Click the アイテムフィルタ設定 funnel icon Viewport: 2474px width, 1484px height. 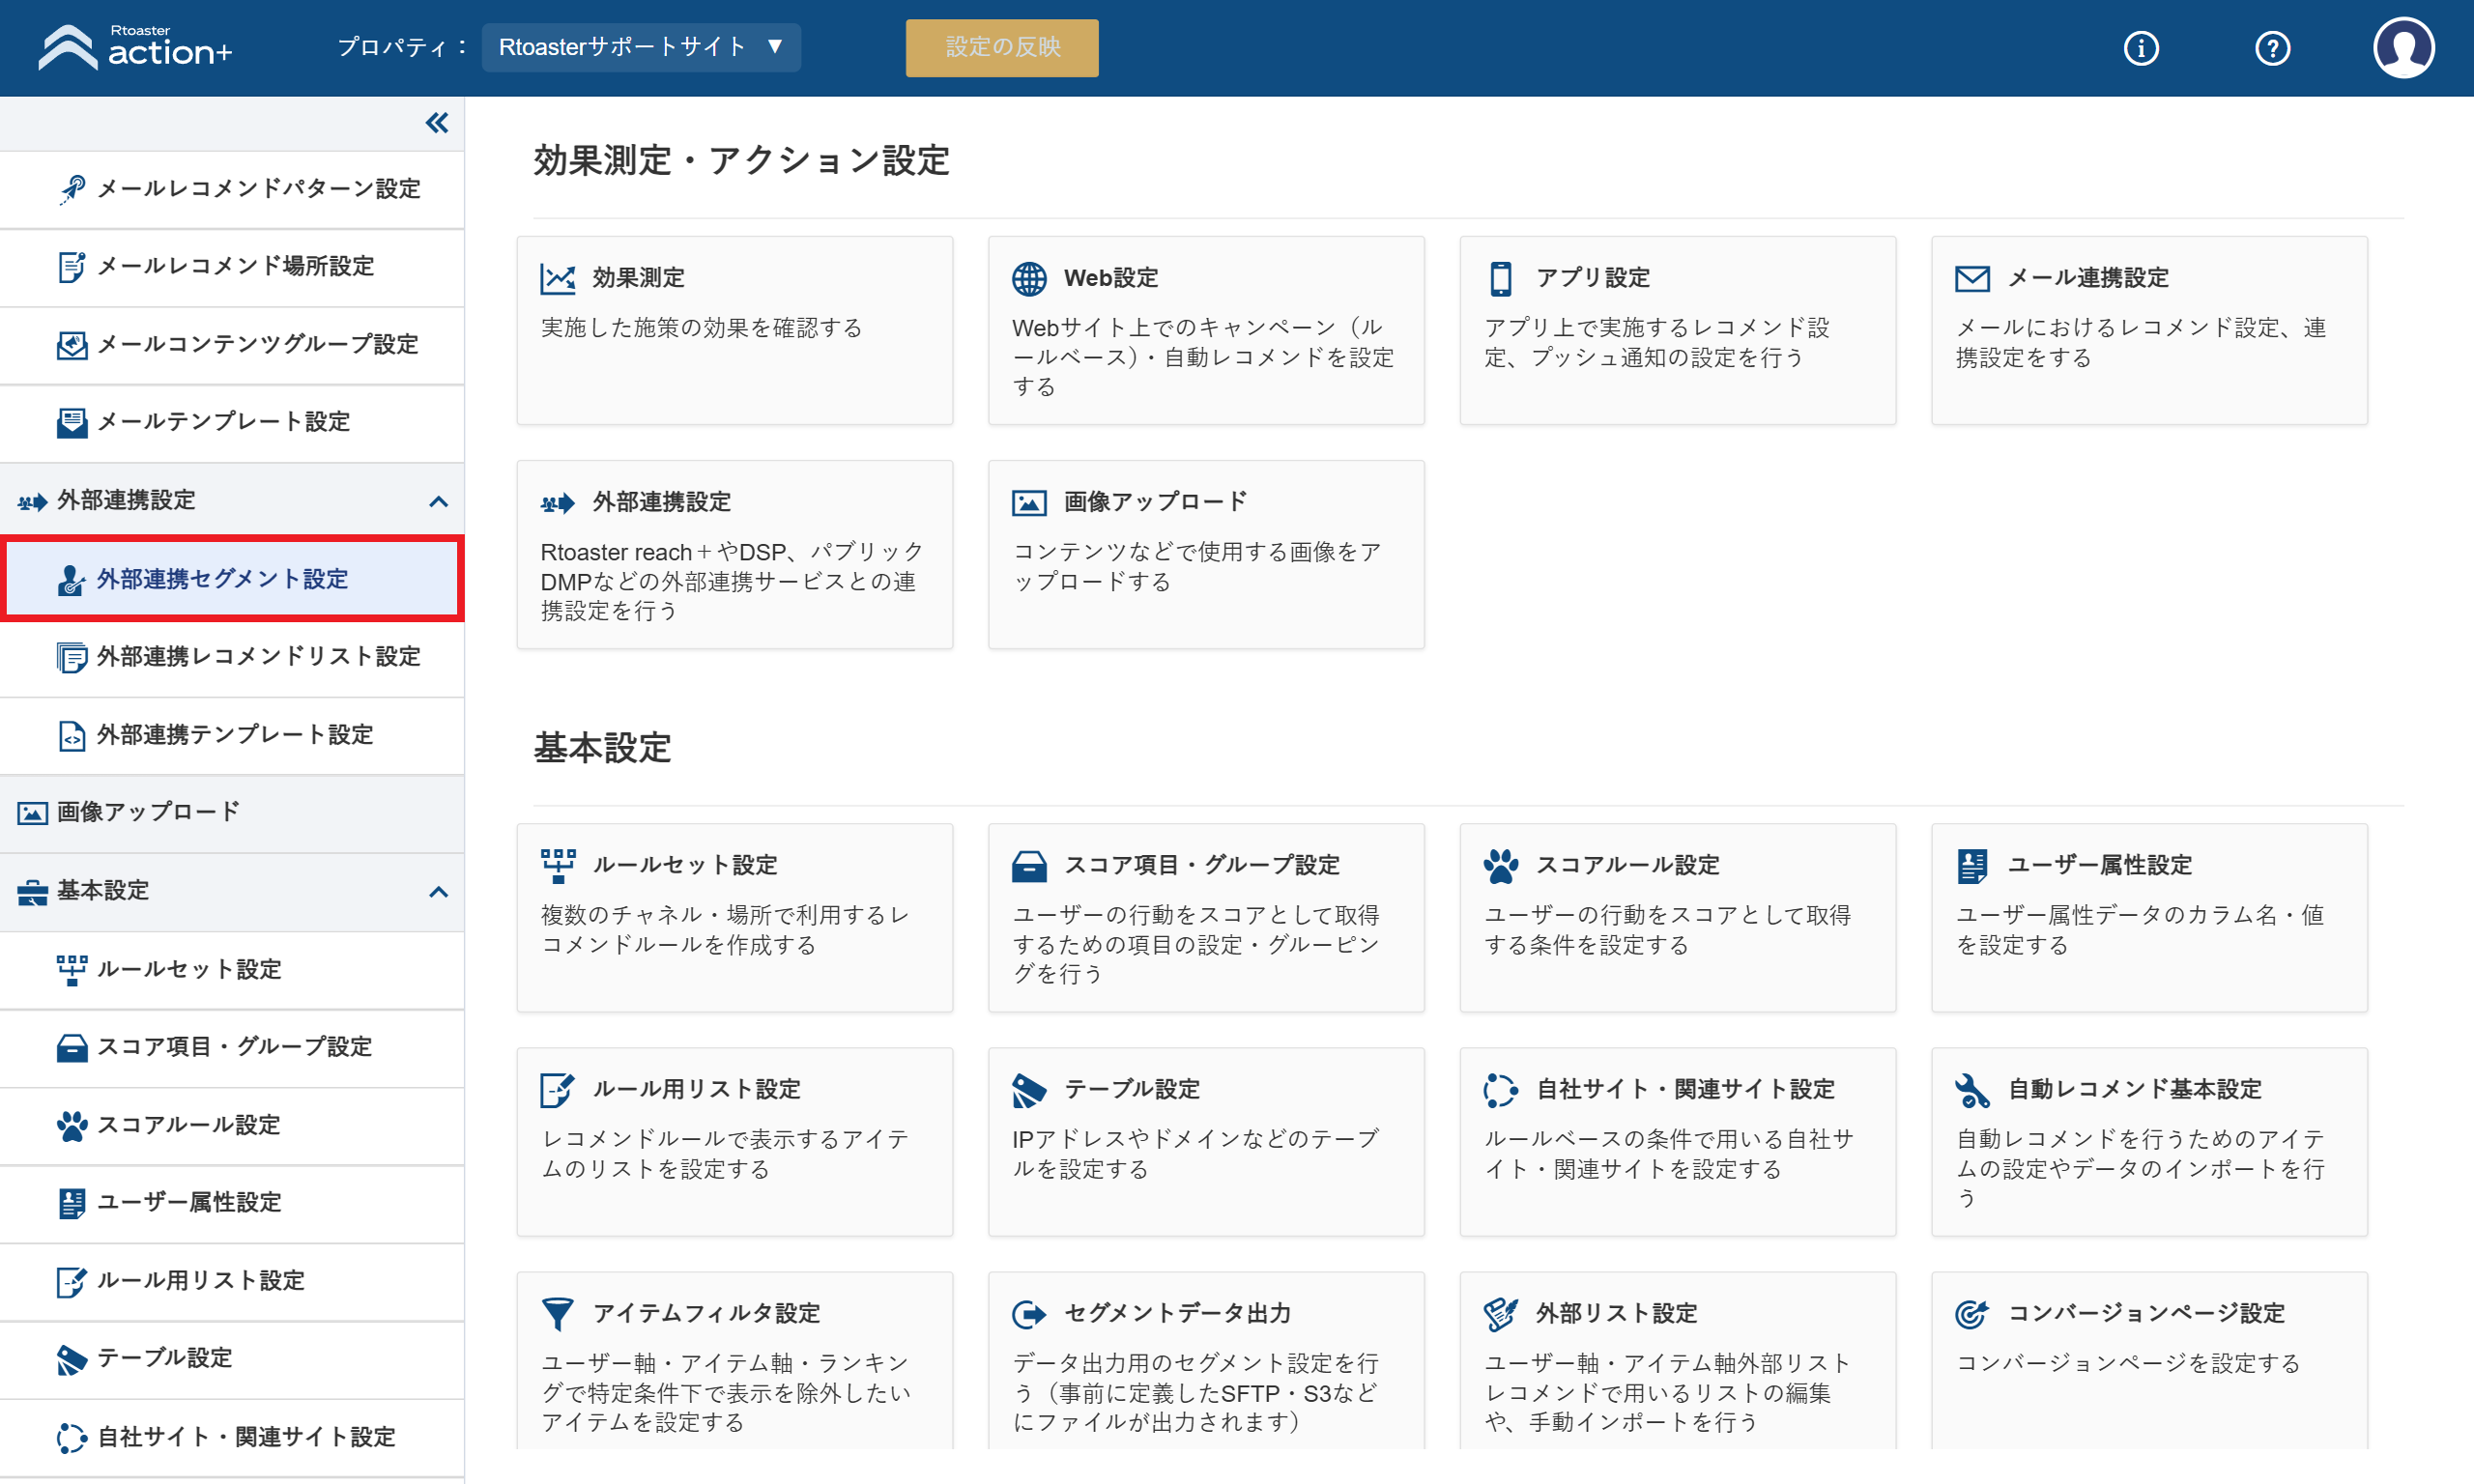[x=557, y=1314]
